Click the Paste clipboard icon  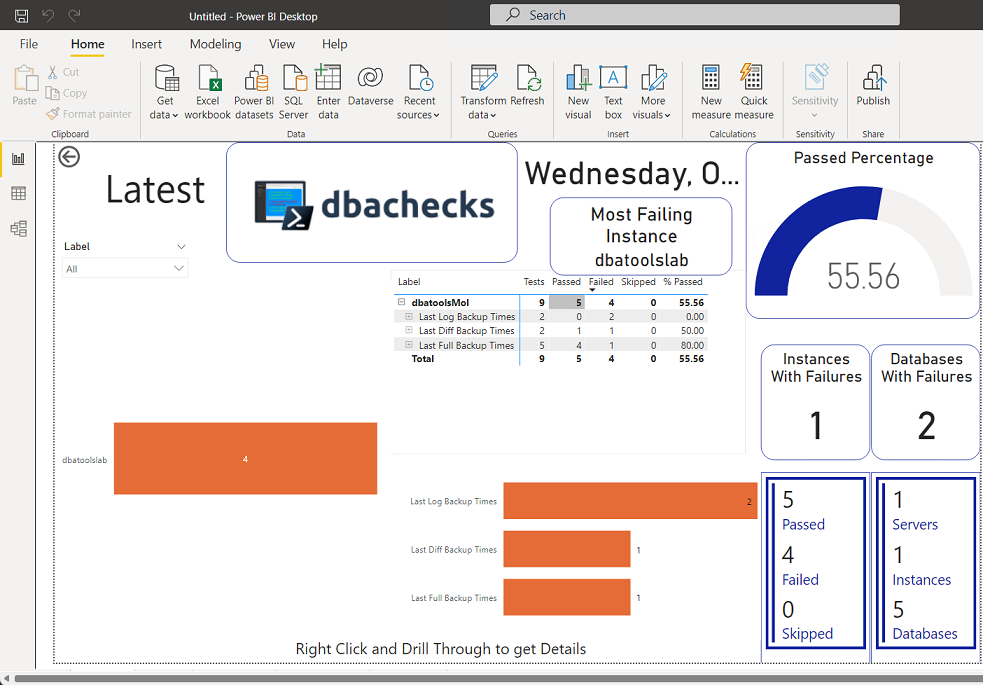(x=25, y=78)
